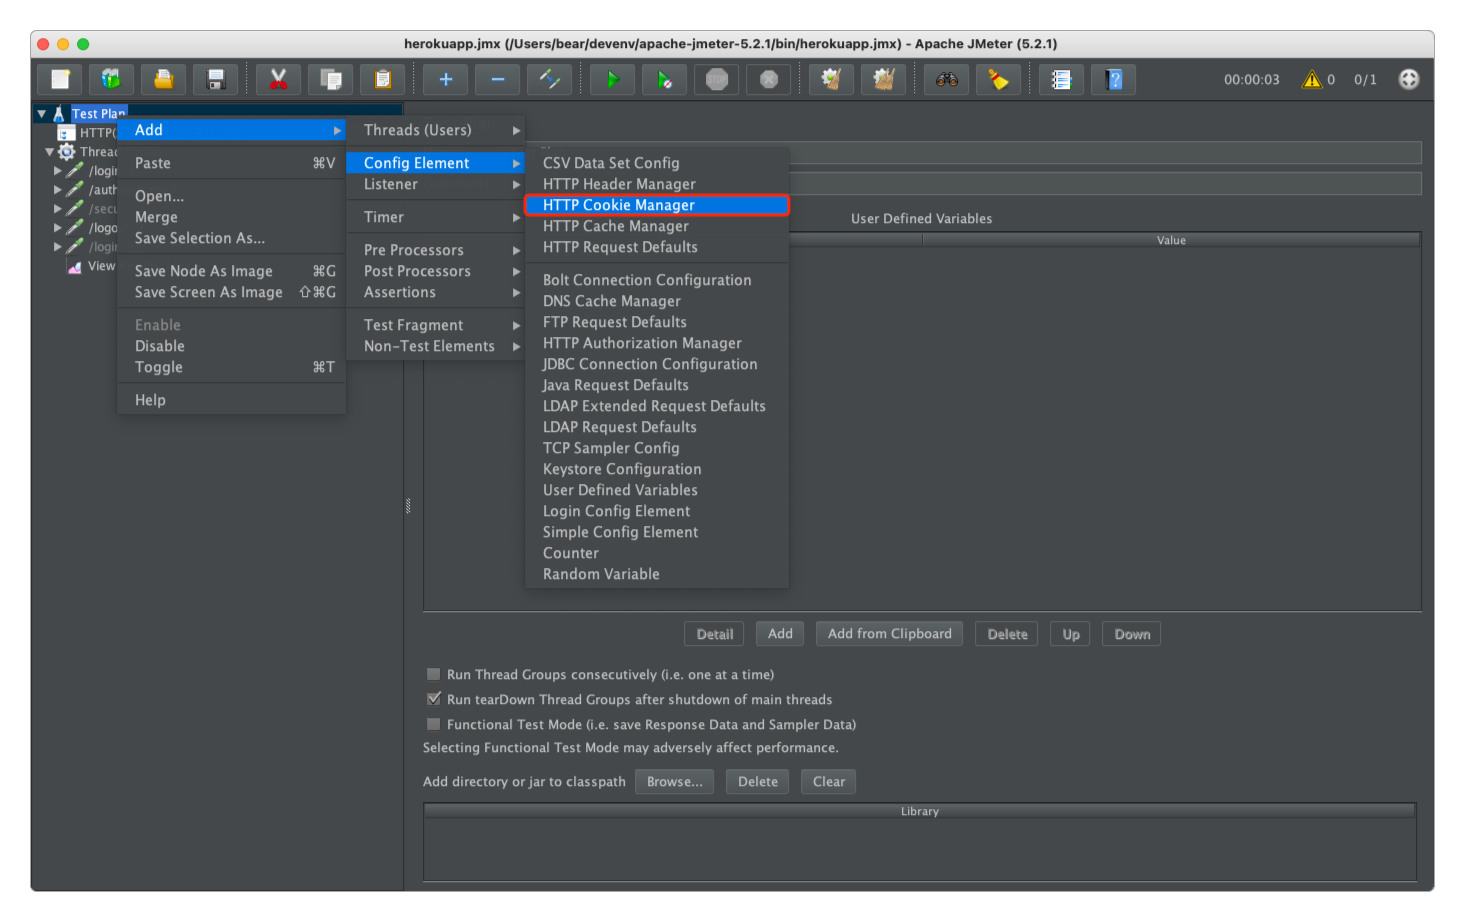Click the Add variable button
1465x922 pixels.
pyautogui.click(x=780, y=634)
